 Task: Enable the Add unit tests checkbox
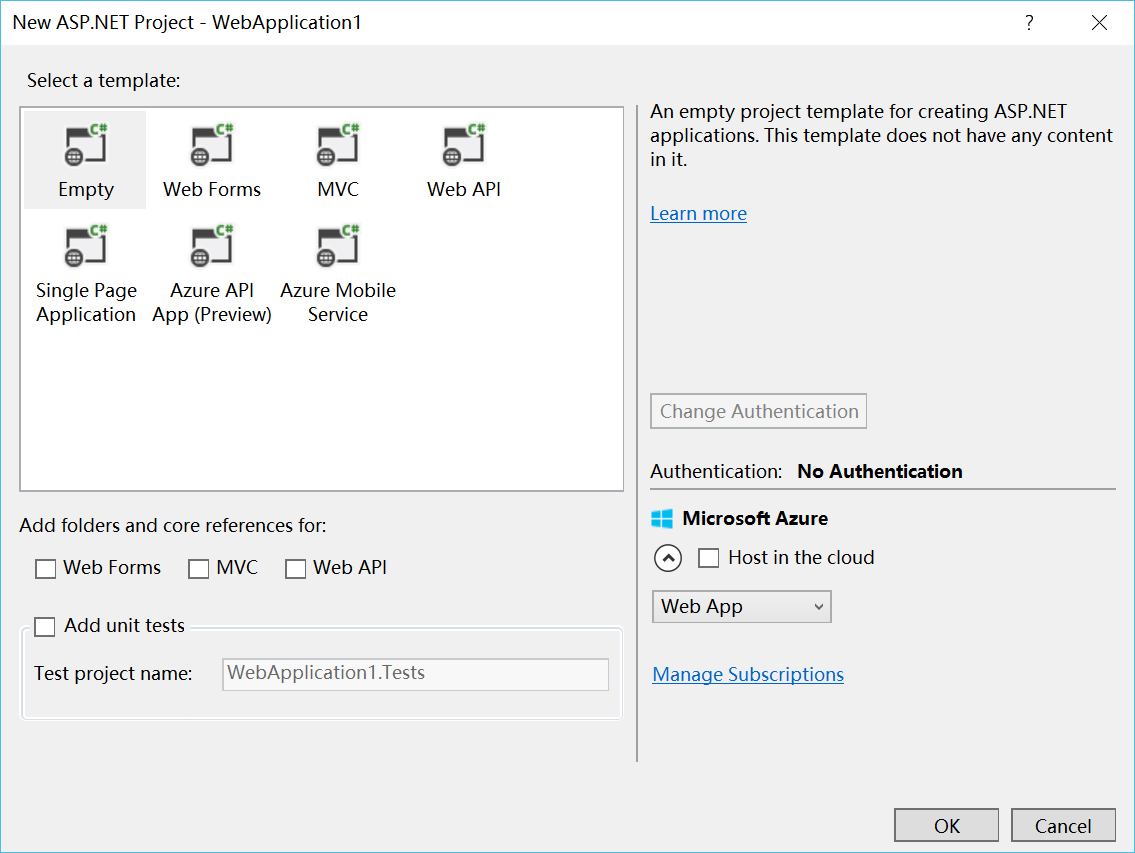point(45,626)
